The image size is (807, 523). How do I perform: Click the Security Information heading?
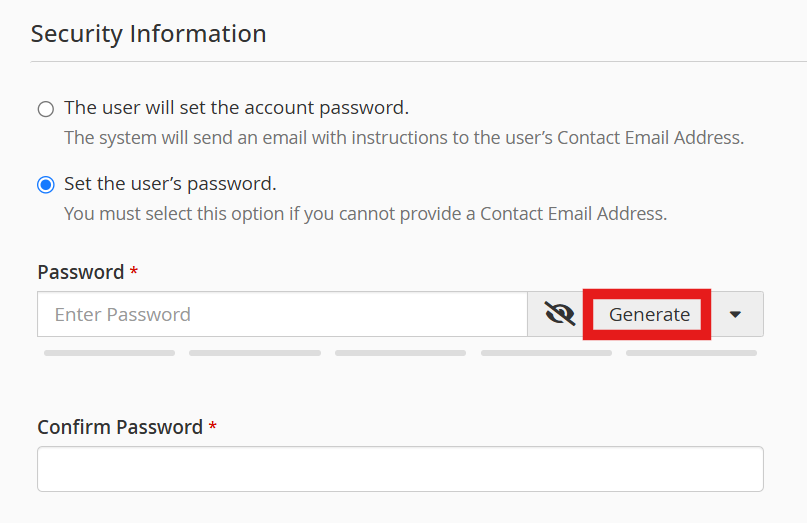[148, 33]
